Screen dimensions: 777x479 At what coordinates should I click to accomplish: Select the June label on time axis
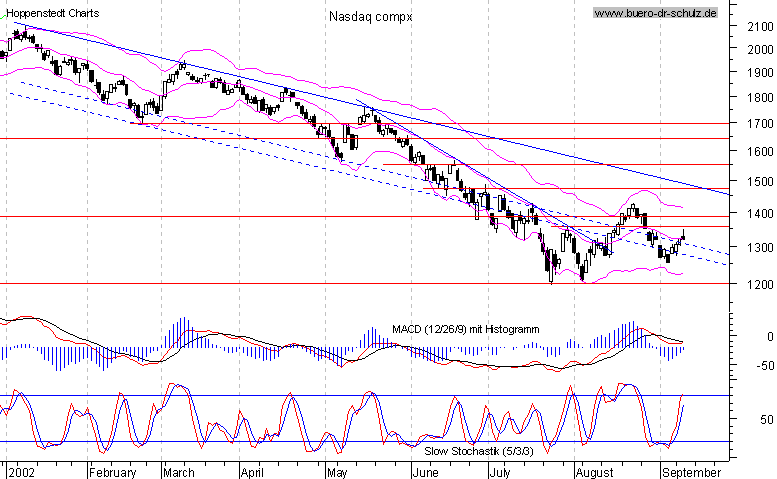click(426, 473)
